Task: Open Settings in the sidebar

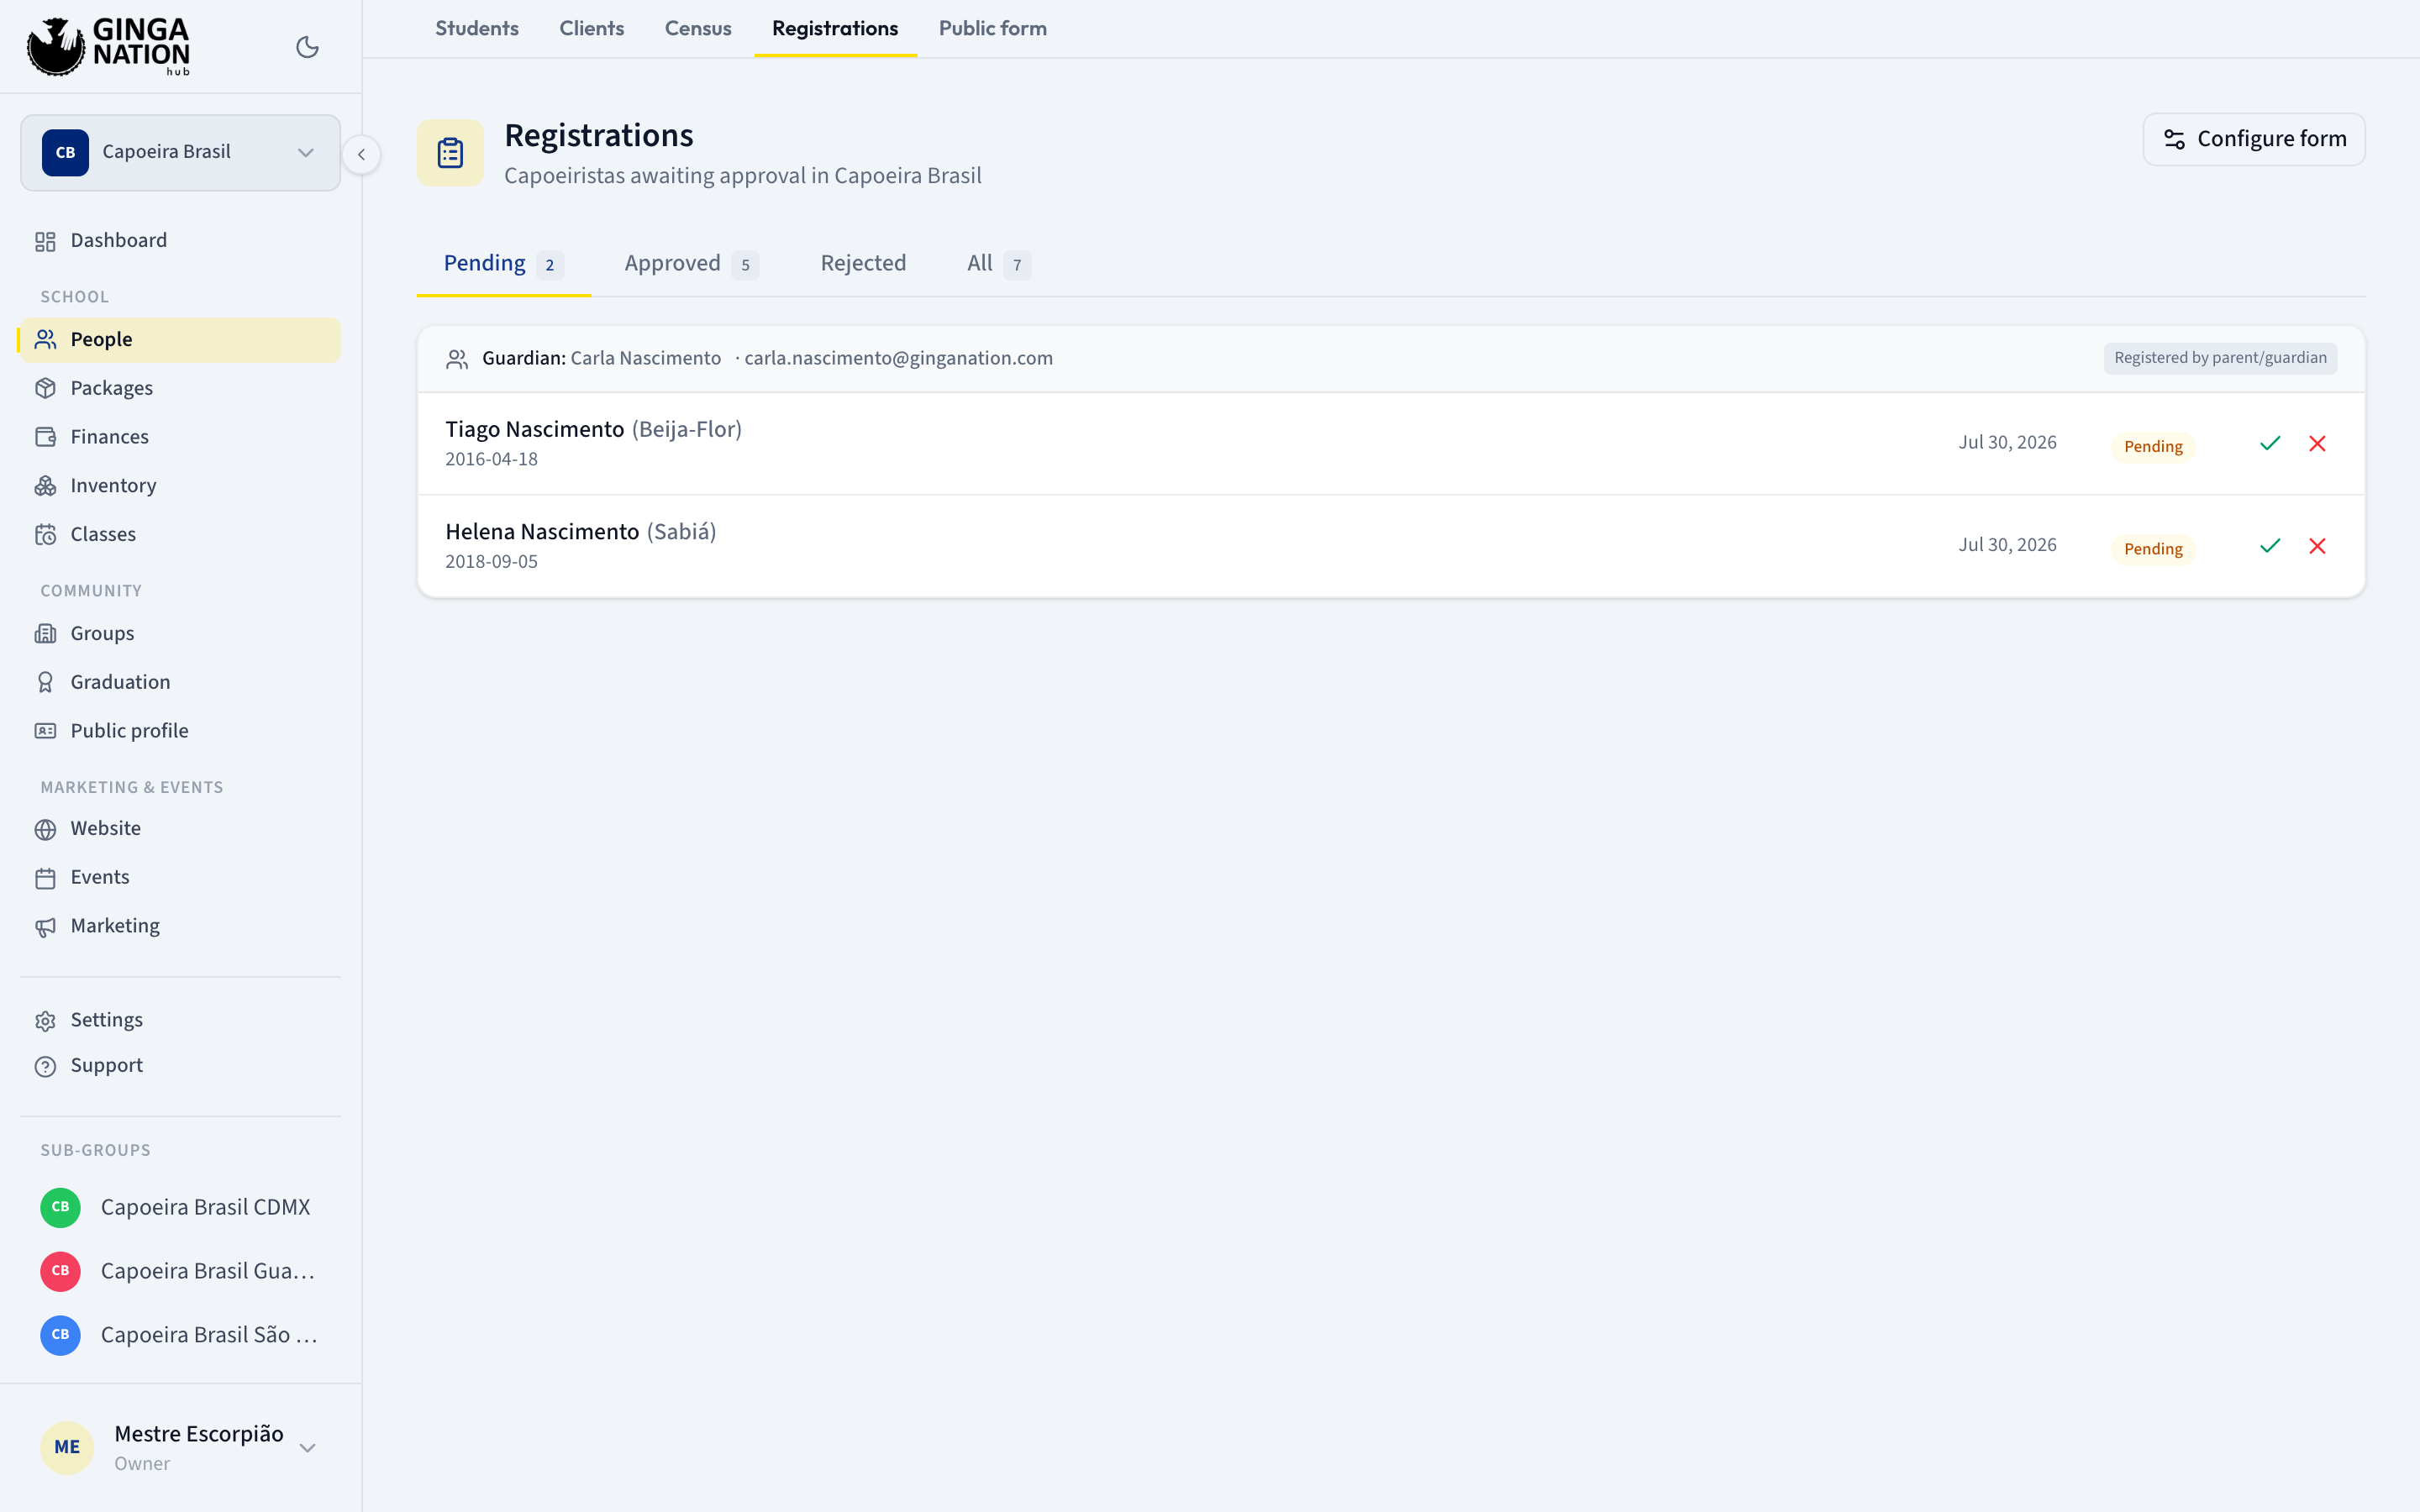Action: point(180,1020)
